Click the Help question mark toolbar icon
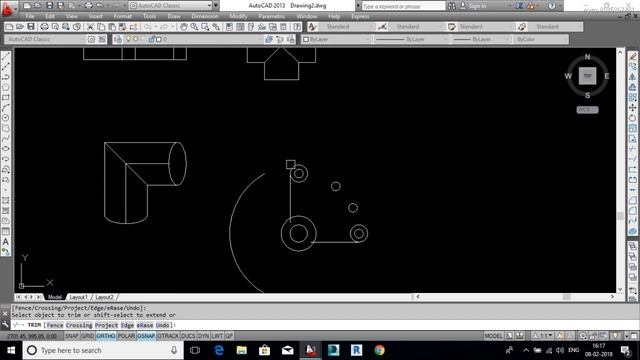Viewport: 640px width, 360px height. 297,27
